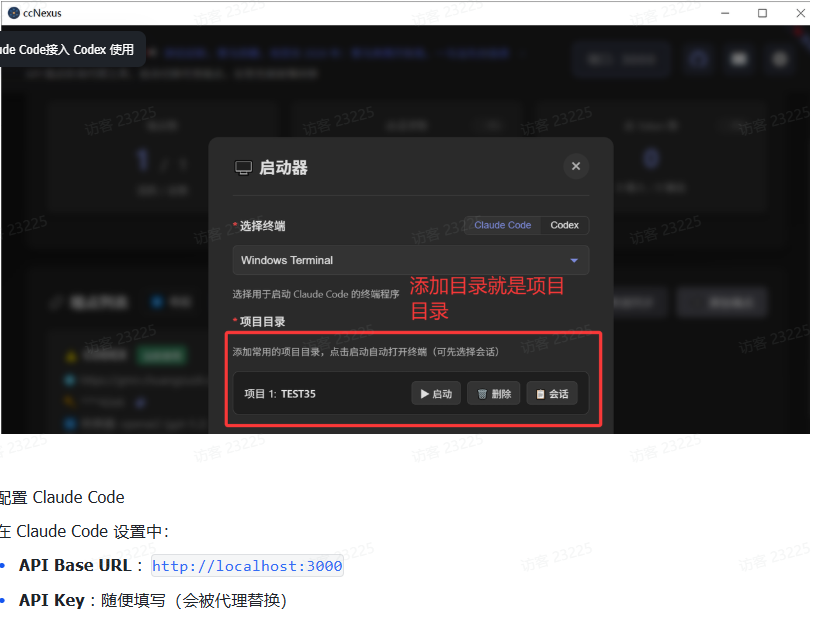Switch to the Codex tab
Screen dimensions: 821x619
click(x=564, y=225)
